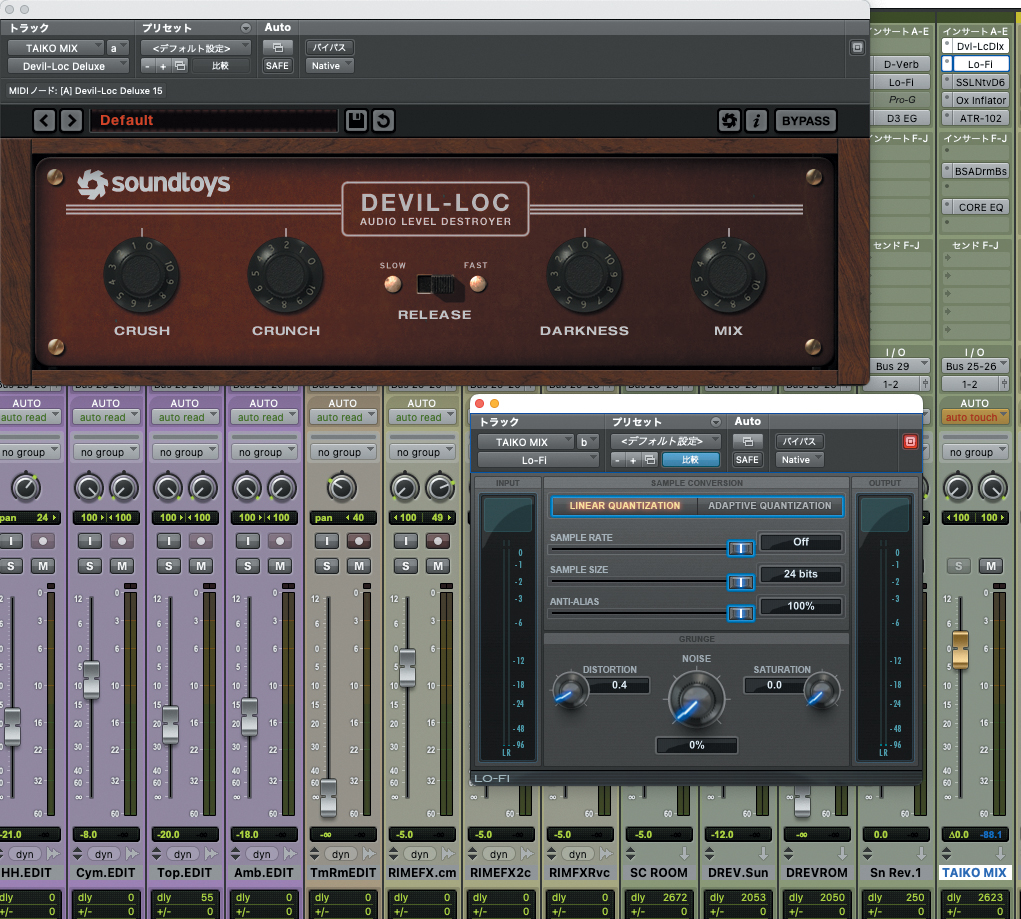Load the previous preset arrow in Devil-Loc

pyautogui.click(x=44, y=120)
